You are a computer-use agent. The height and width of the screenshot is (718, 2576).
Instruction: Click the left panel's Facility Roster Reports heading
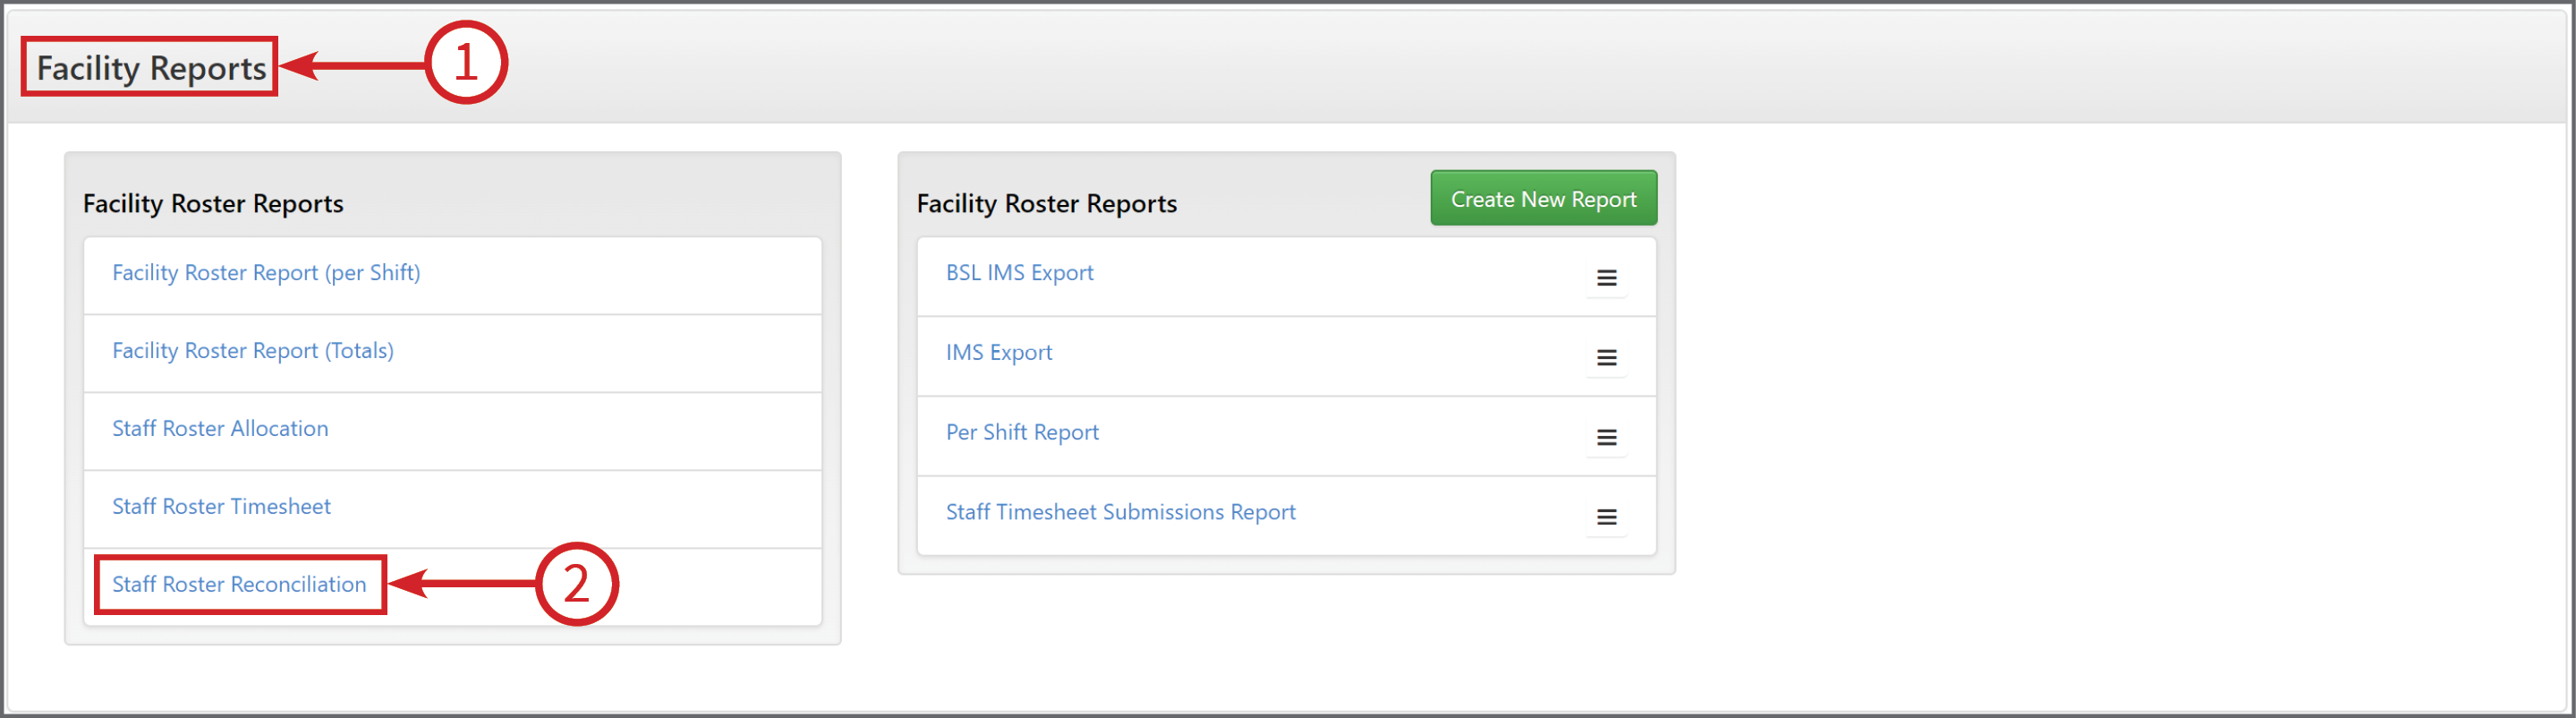pyautogui.click(x=213, y=204)
